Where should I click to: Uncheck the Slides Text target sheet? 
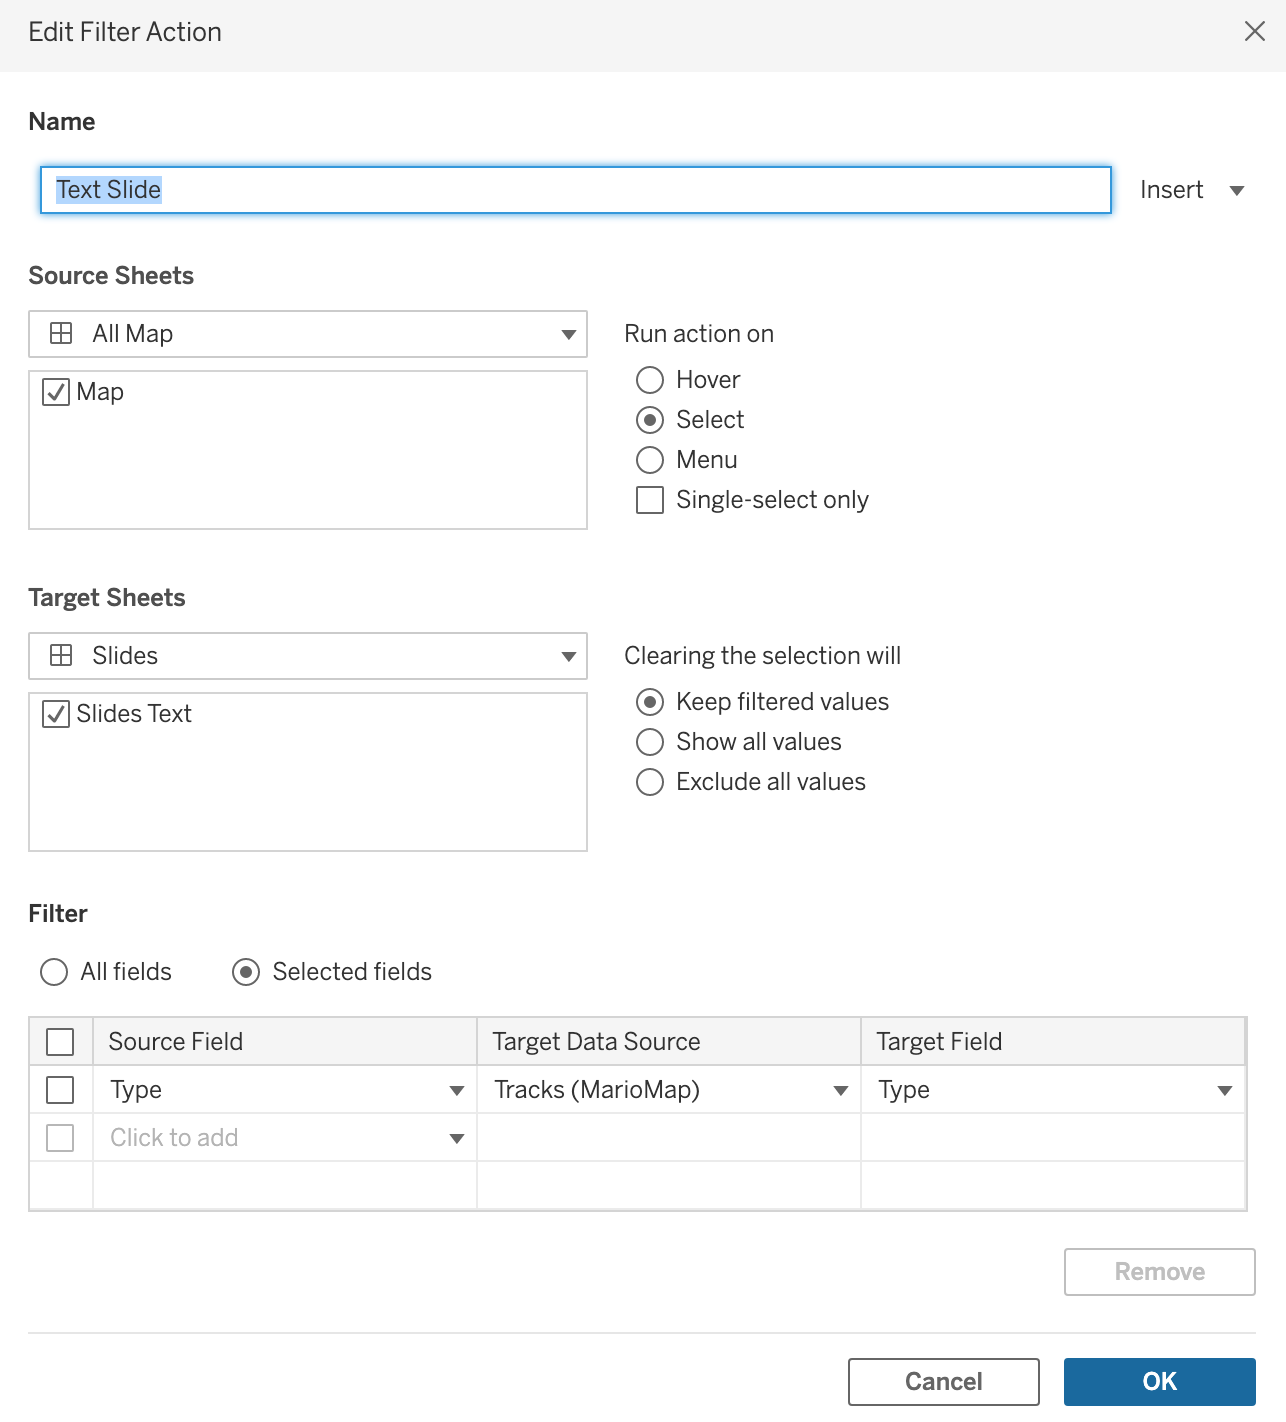(x=56, y=714)
